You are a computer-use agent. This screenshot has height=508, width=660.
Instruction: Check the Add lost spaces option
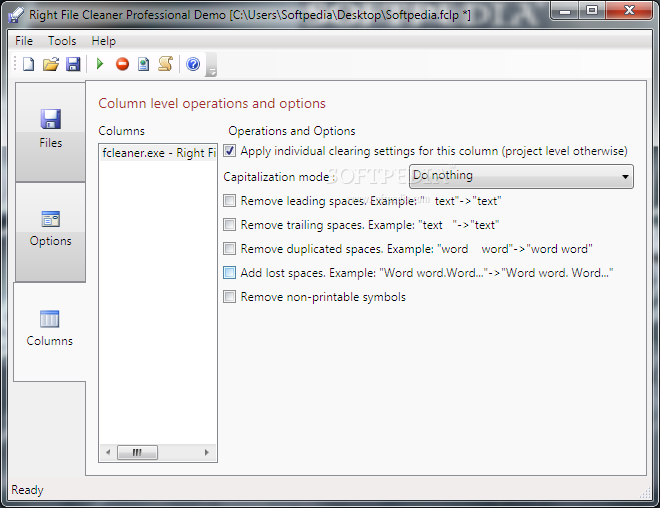coord(229,272)
